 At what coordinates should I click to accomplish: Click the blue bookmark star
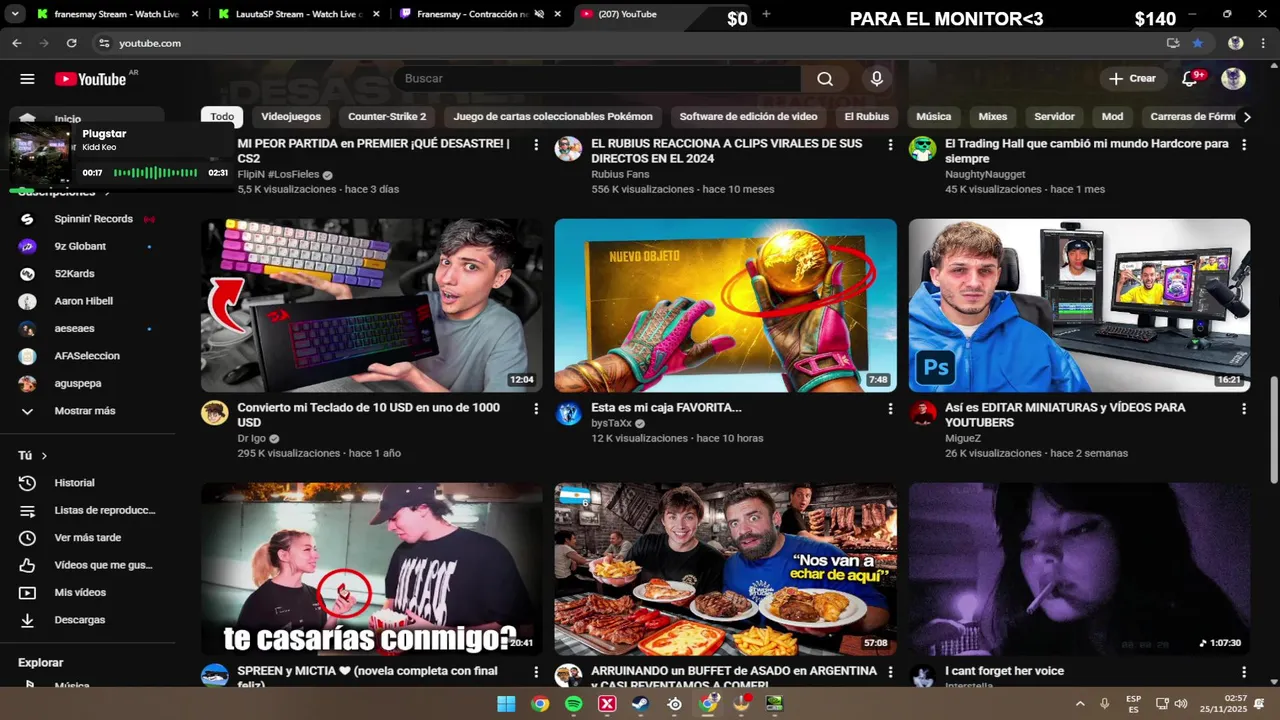(x=1197, y=43)
